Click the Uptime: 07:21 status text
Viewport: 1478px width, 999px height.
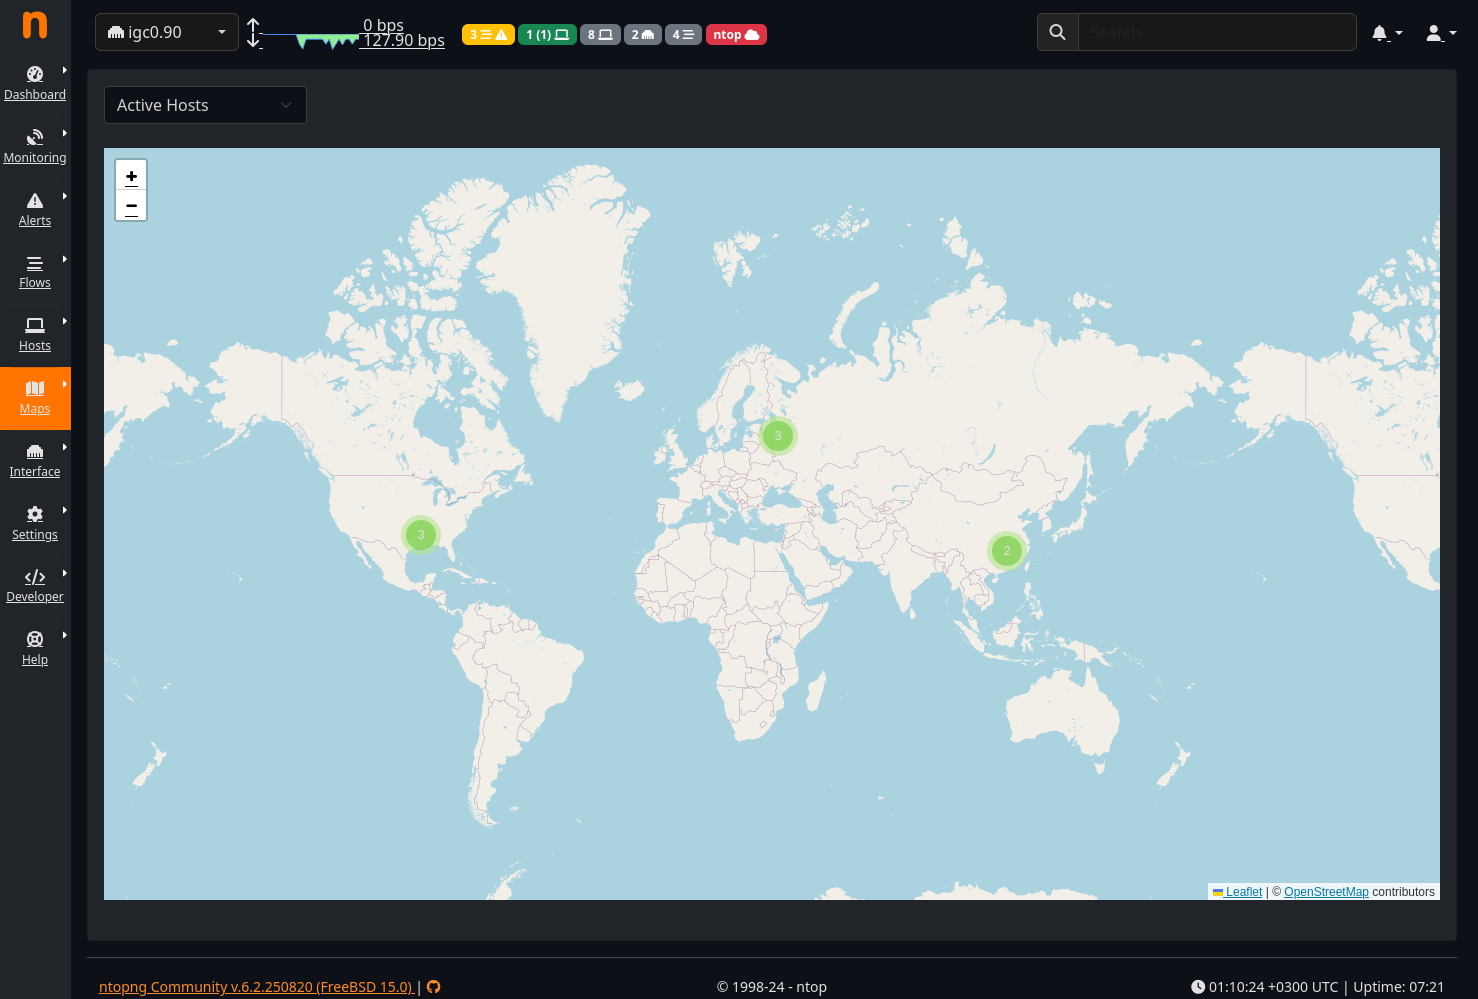1399,987
